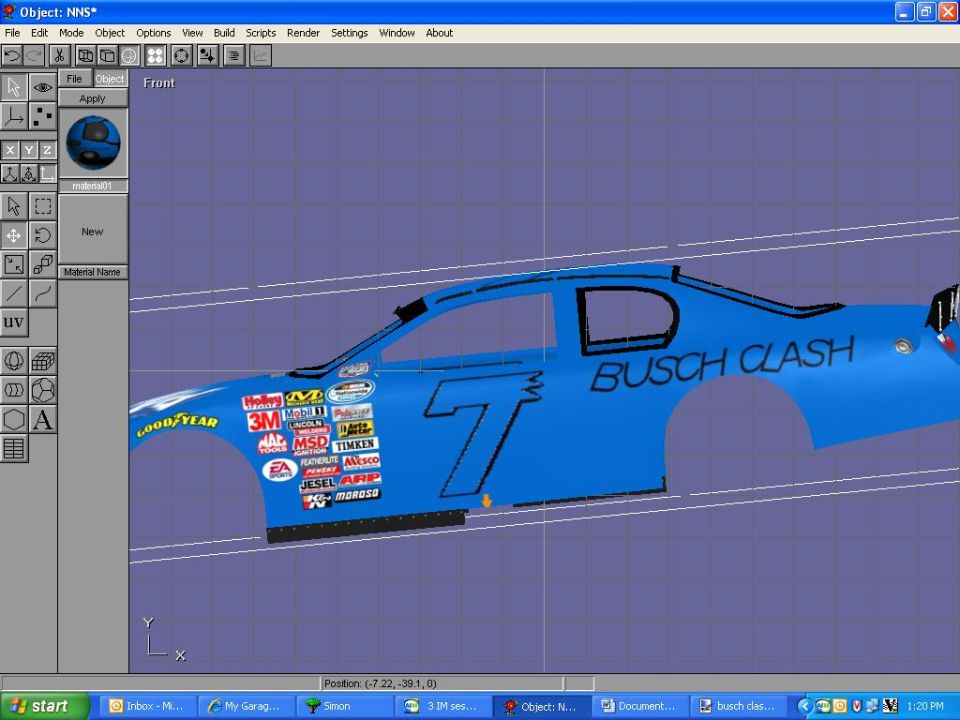The height and width of the screenshot is (720, 960).
Task: Add a polyhedron platonic solid
Action: pos(43,390)
